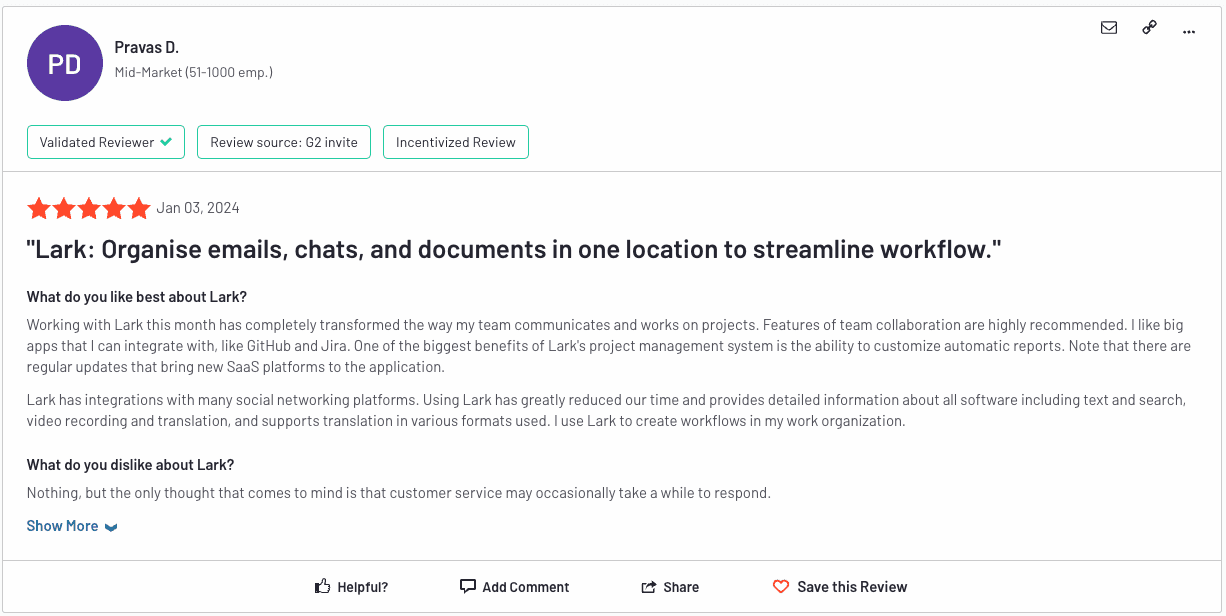Toggle Helpful on the review
This screenshot has width=1226, height=616.
click(351, 586)
